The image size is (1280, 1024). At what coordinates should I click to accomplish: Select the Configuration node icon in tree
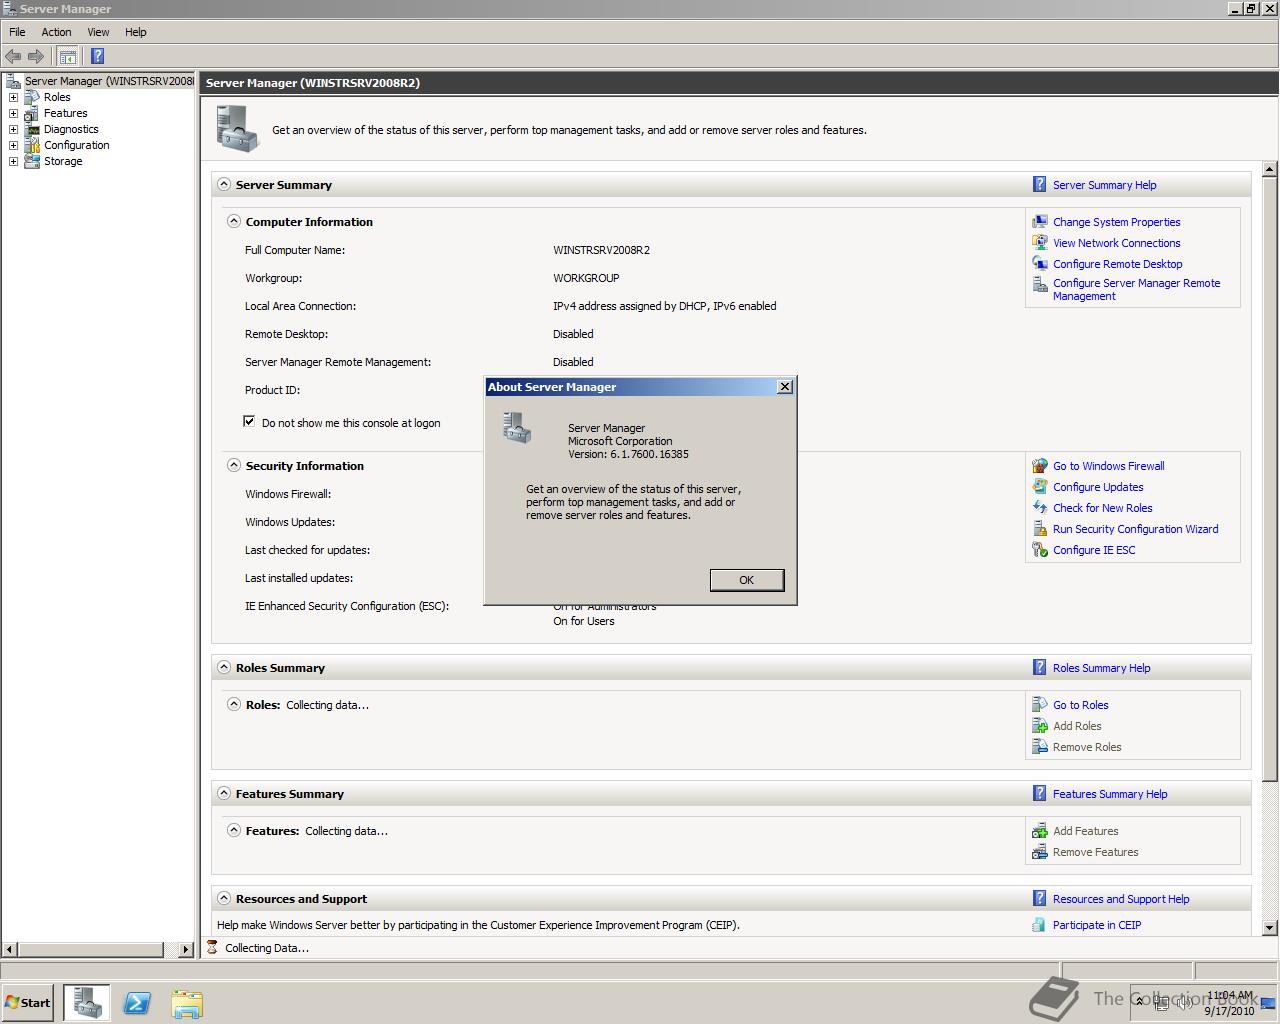click(x=32, y=145)
